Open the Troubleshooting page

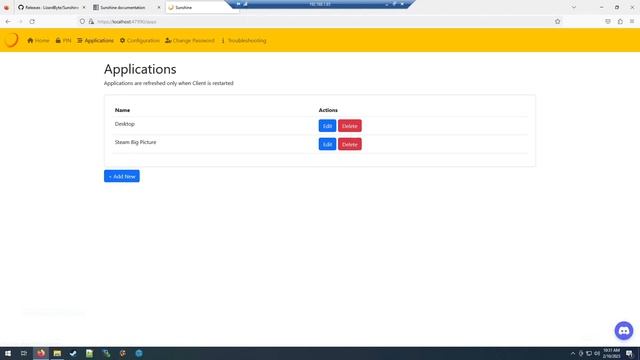click(x=244, y=40)
